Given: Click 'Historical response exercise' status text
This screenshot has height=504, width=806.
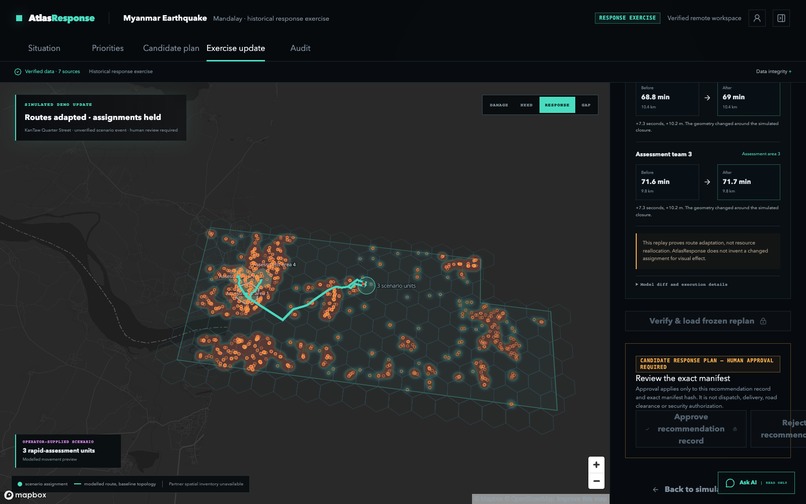Looking at the screenshot, I should pyautogui.click(x=121, y=71).
